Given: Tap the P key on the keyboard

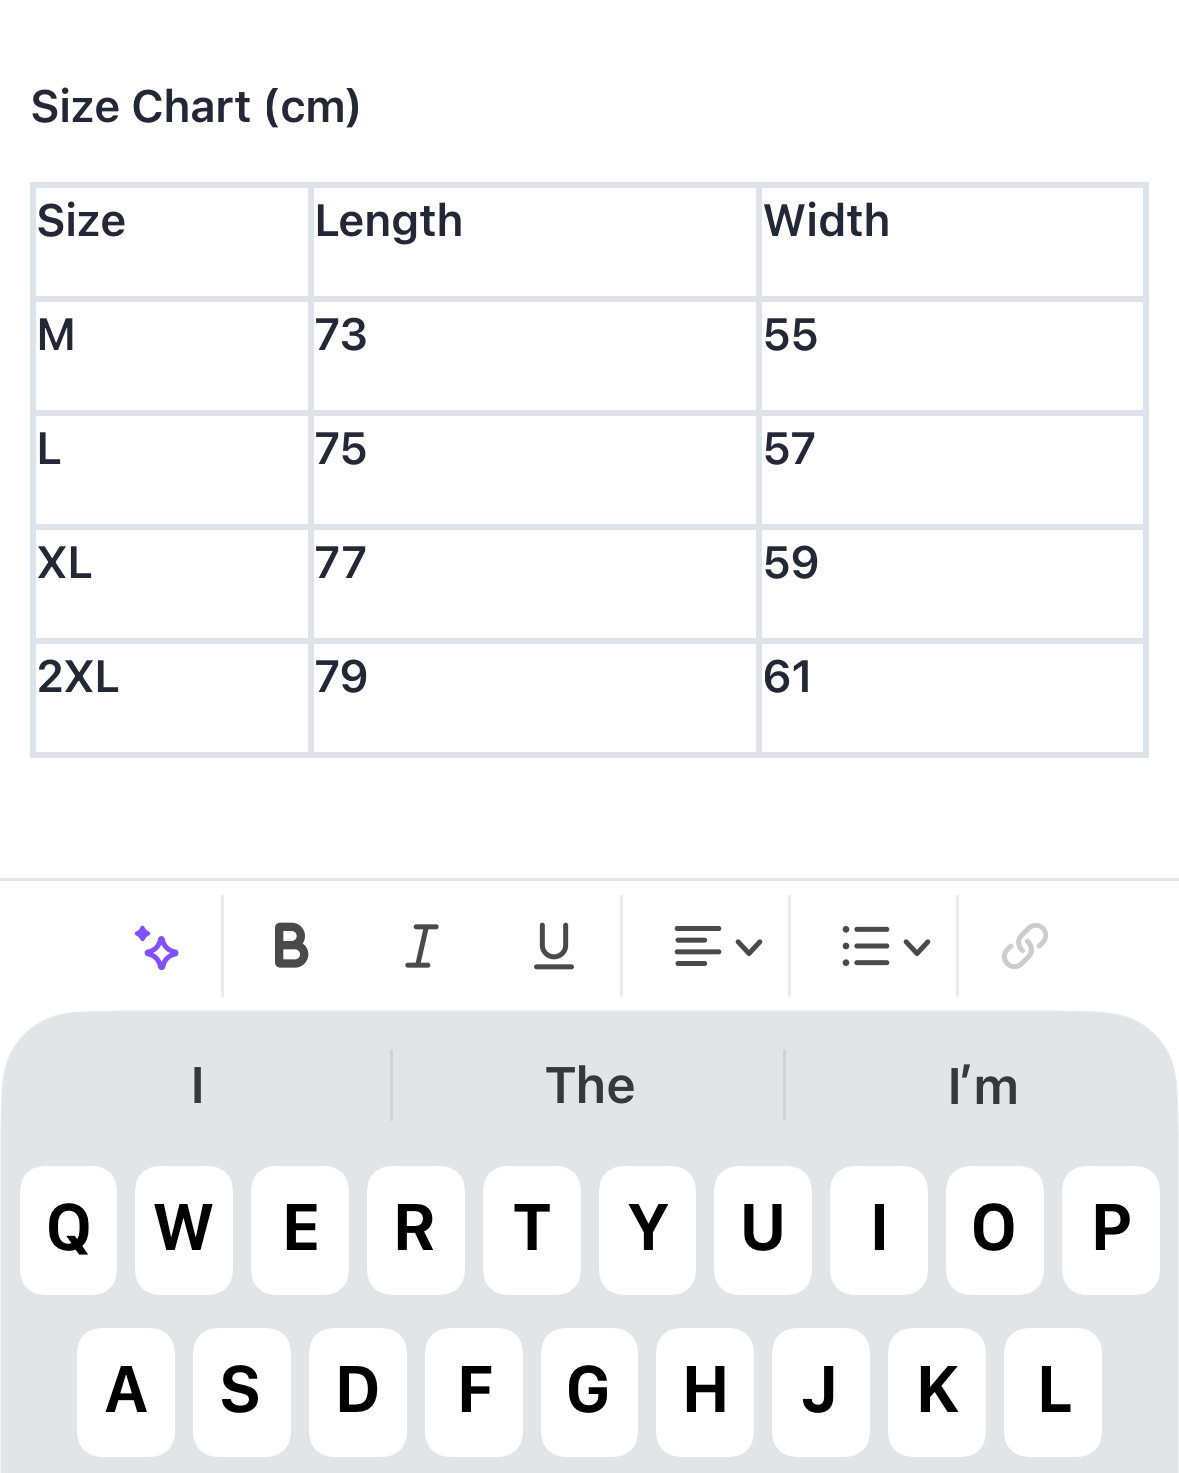Looking at the screenshot, I should point(1111,1230).
